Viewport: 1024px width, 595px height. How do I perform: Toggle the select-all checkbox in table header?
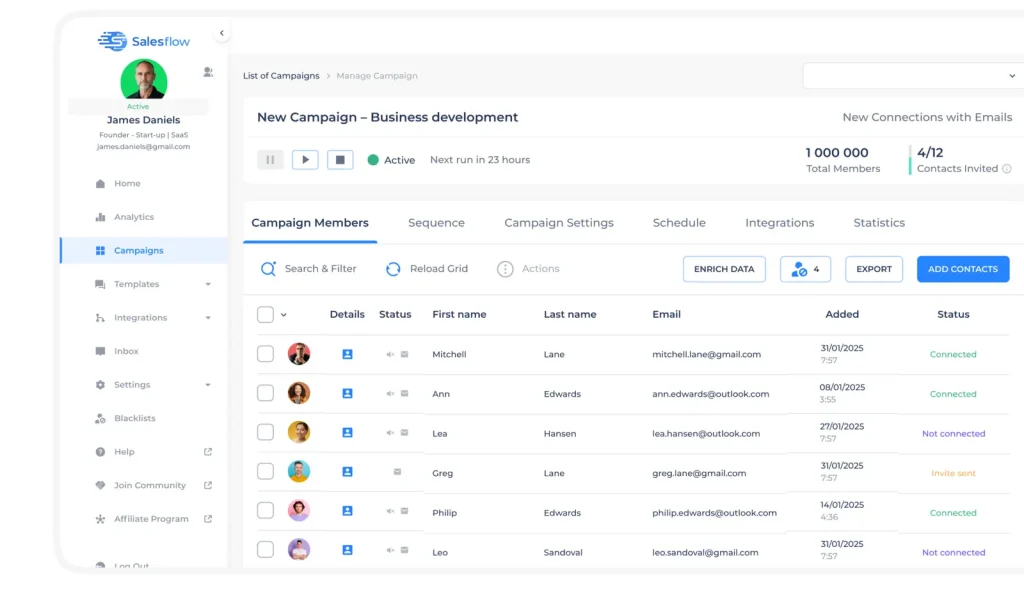point(265,315)
